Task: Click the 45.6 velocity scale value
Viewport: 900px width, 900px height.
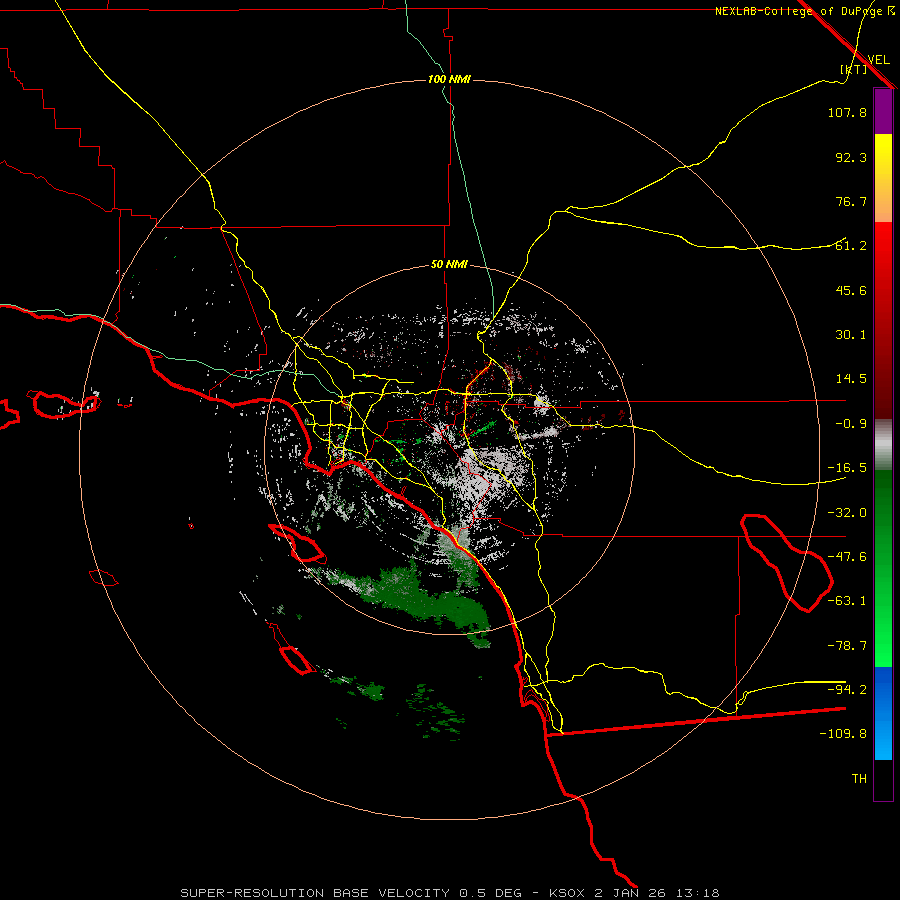Action: 851,290
